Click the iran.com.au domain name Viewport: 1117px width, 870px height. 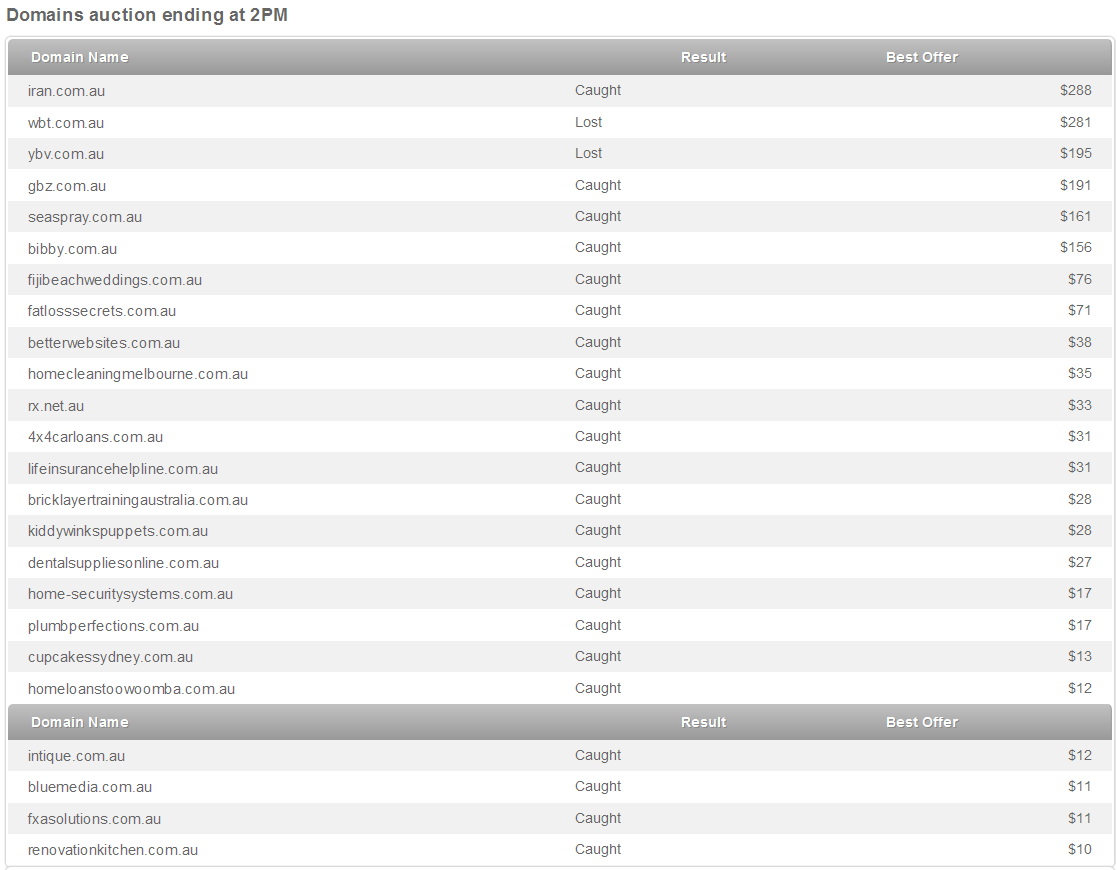[x=66, y=91]
